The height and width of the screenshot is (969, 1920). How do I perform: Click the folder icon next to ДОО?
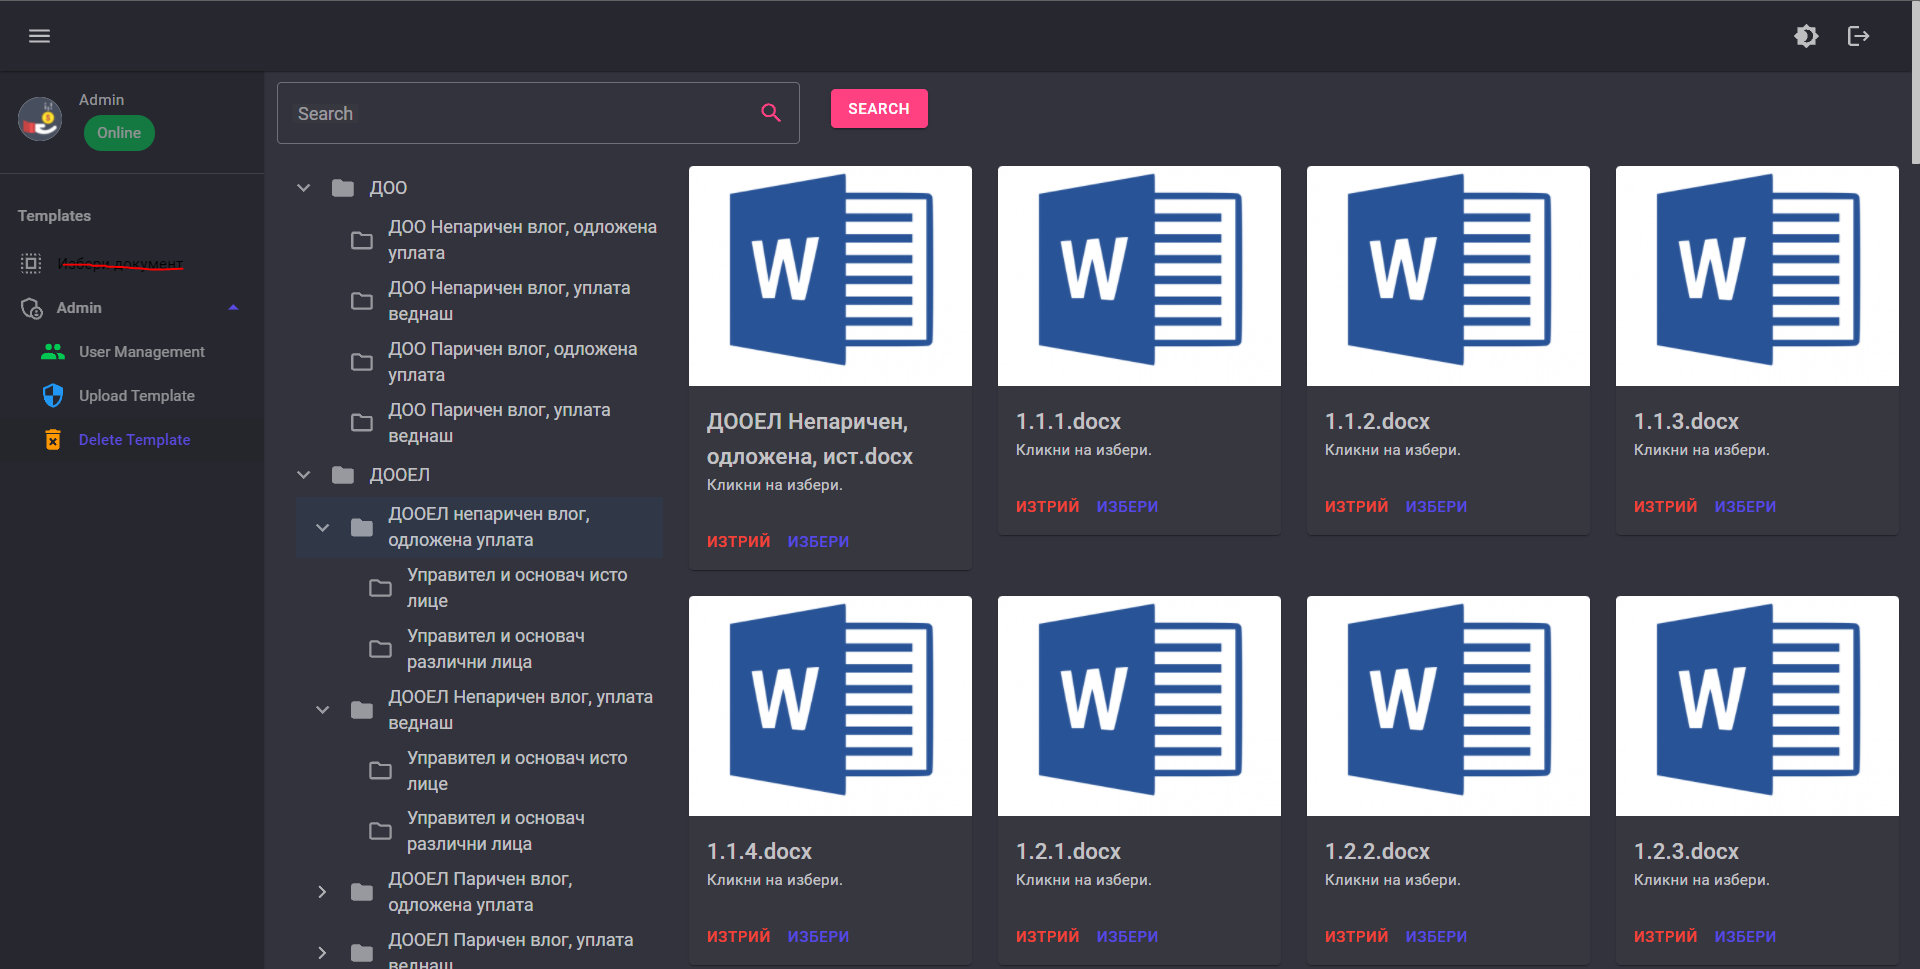[x=343, y=187]
